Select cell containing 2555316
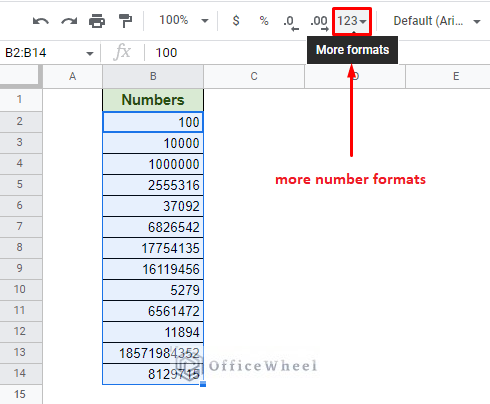This screenshot has height=404, width=490. pos(153,185)
